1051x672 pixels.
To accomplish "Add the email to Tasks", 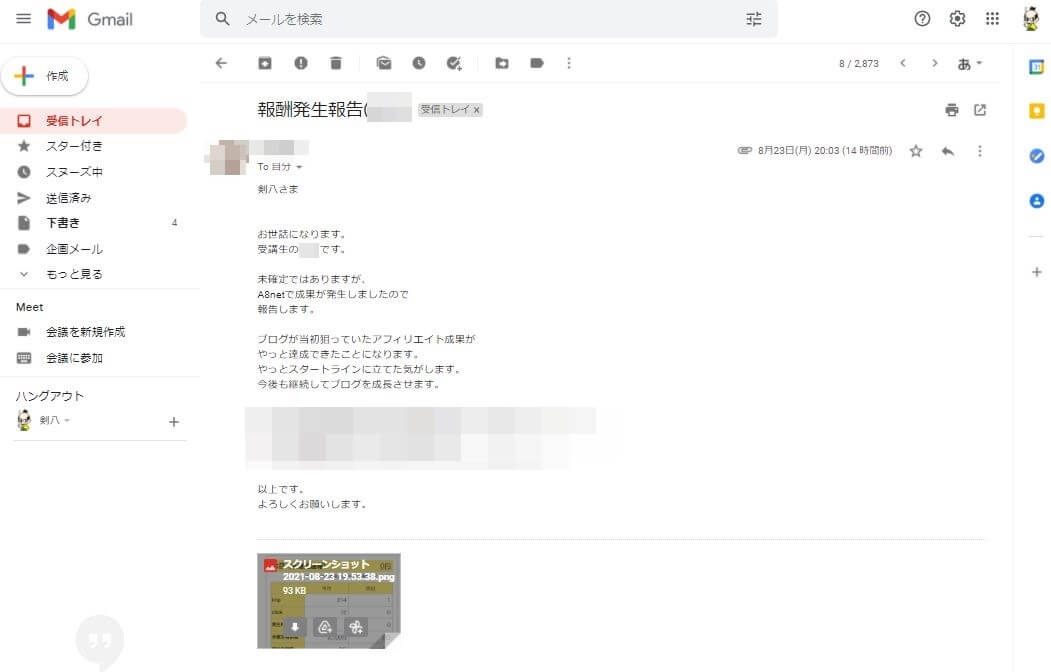I will coord(454,63).
